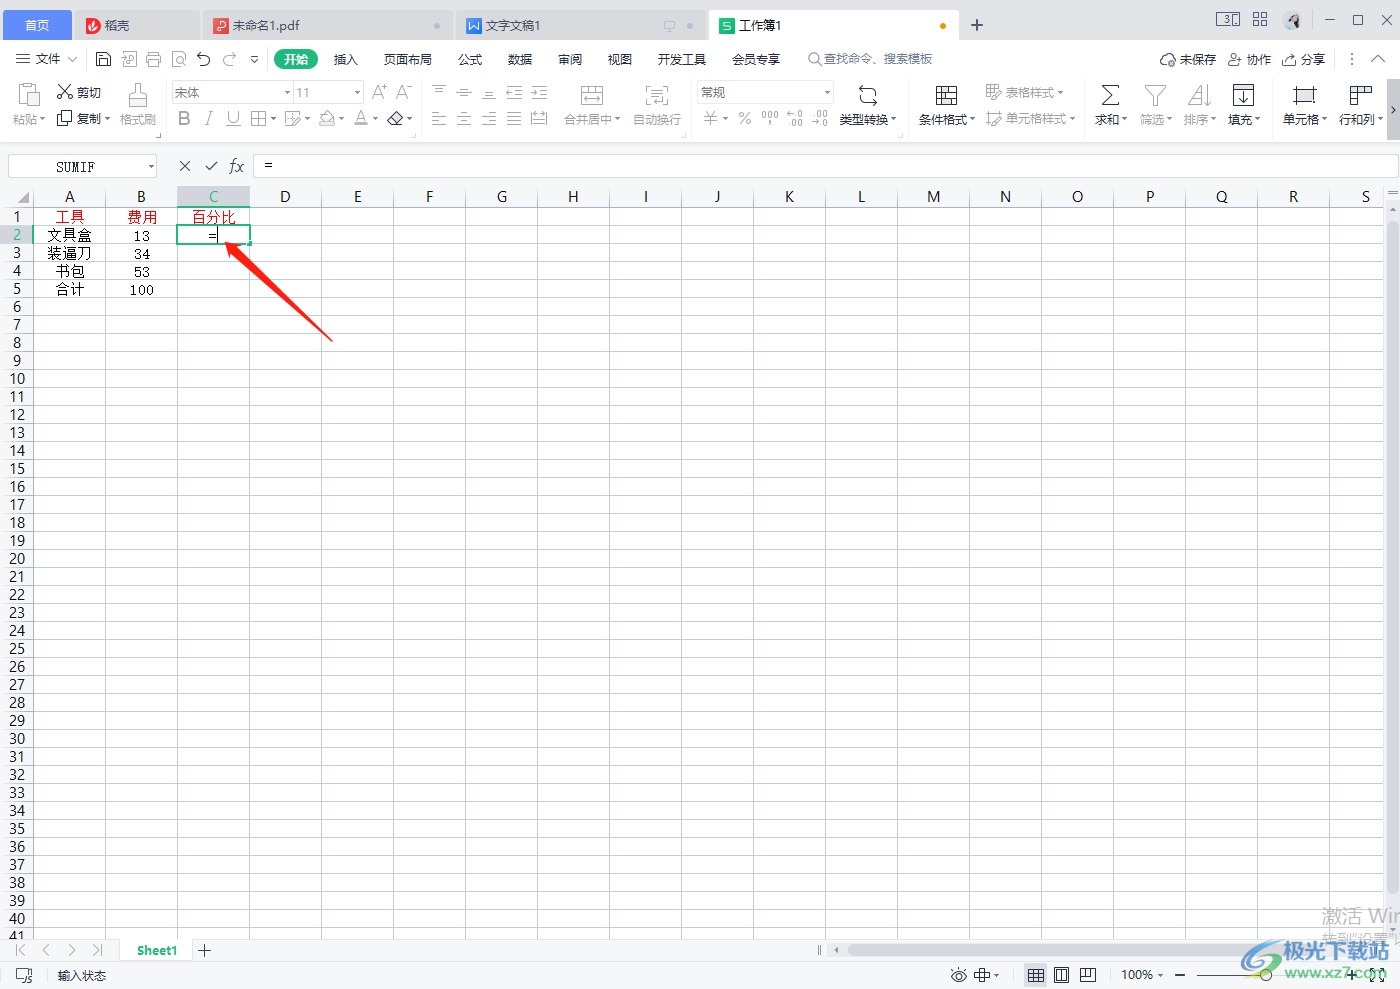This screenshot has width=1400, height=989.
Task: Click the Save icon in quick toolbar
Action: 103,60
